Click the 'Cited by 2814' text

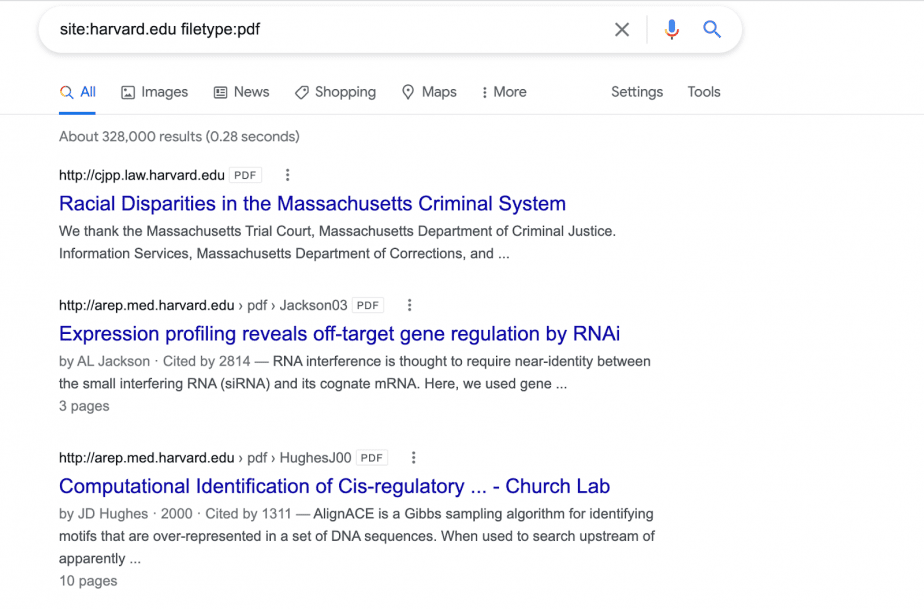[207, 361]
